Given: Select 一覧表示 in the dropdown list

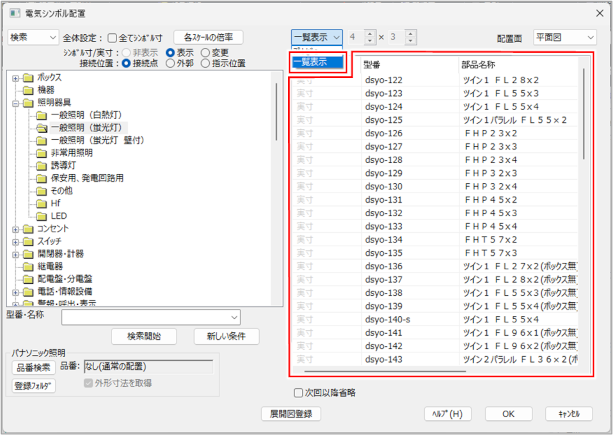Looking at the screenshot, I should [317, 62].
